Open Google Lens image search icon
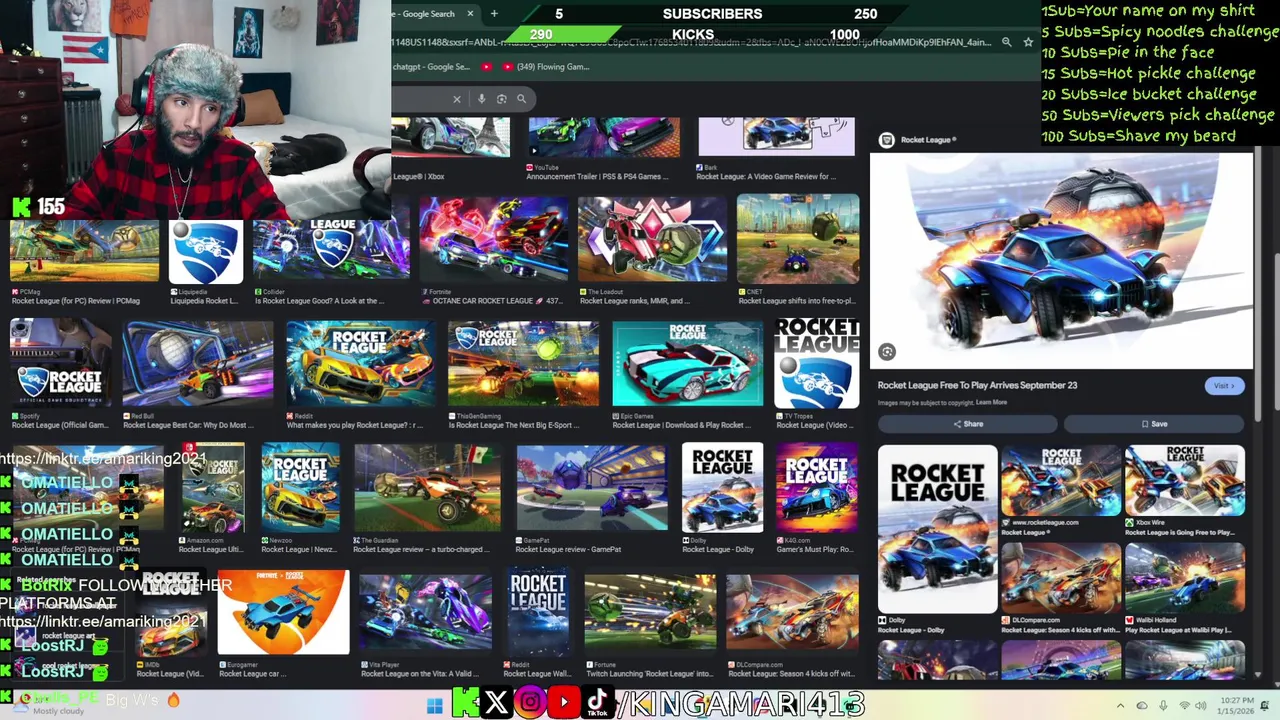The image size is (1280, 720). click(x=502, y=99)
